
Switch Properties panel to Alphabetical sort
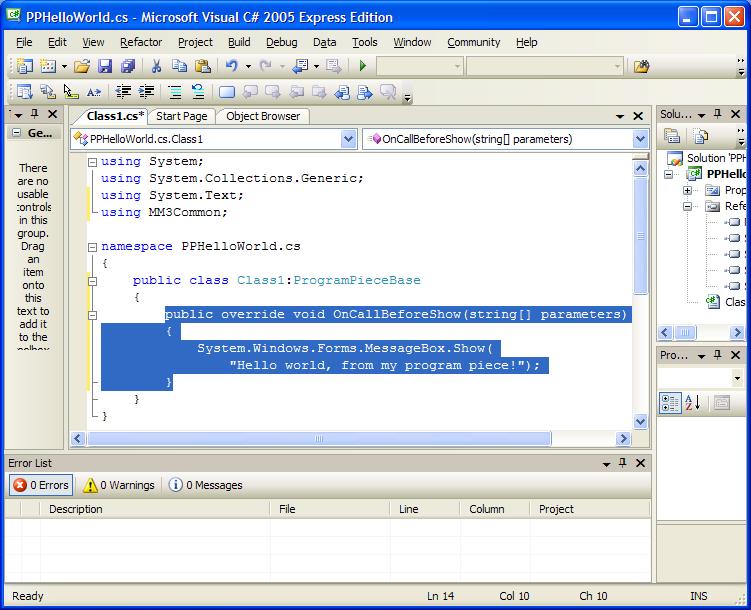(x=693, y=403)
